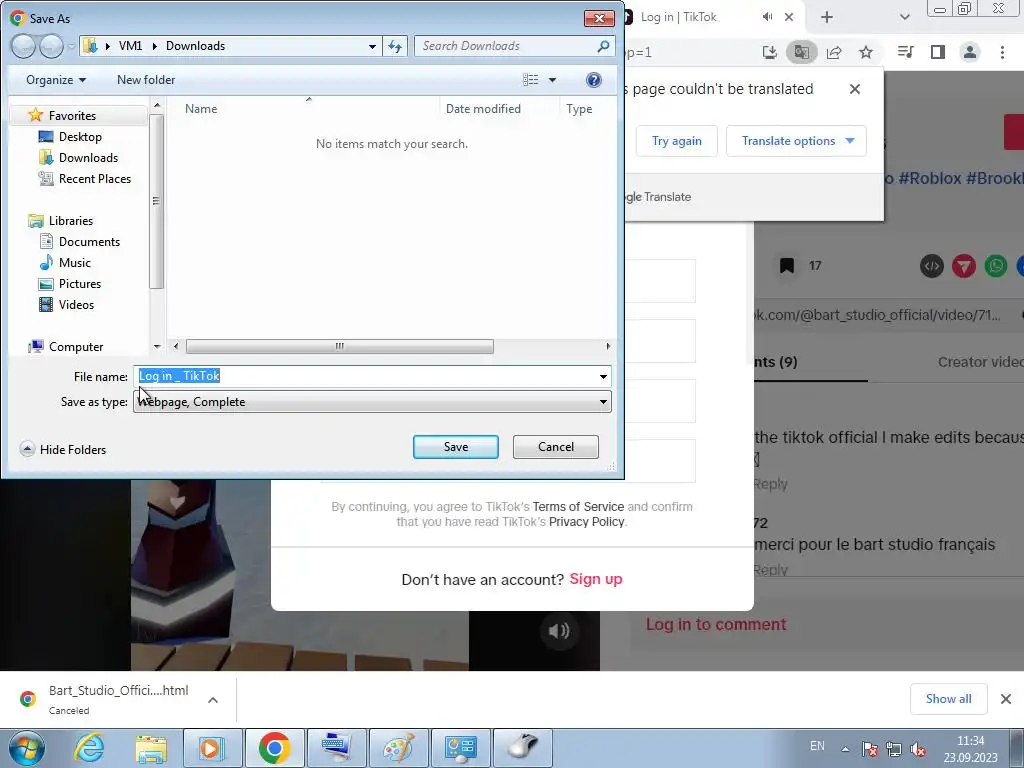Open the Translate options dropdown
This screenshot has height=768, width=1024.
(x=796, y=141)
